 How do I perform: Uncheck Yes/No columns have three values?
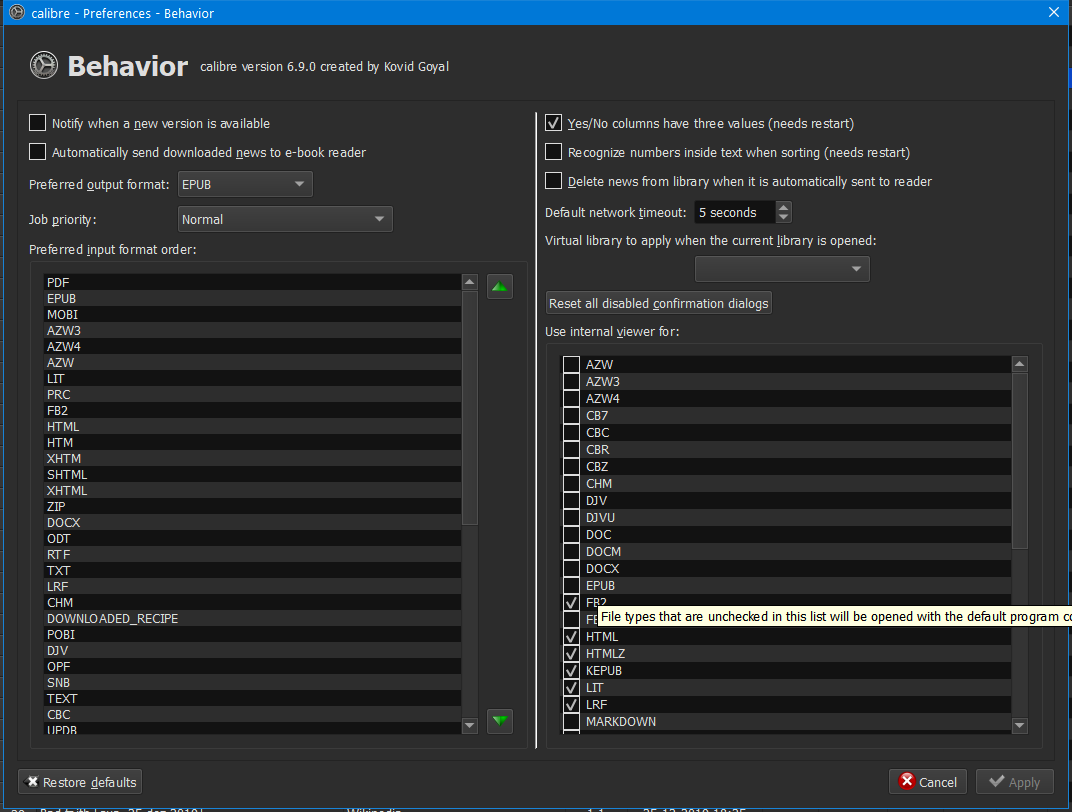[553, 123]
